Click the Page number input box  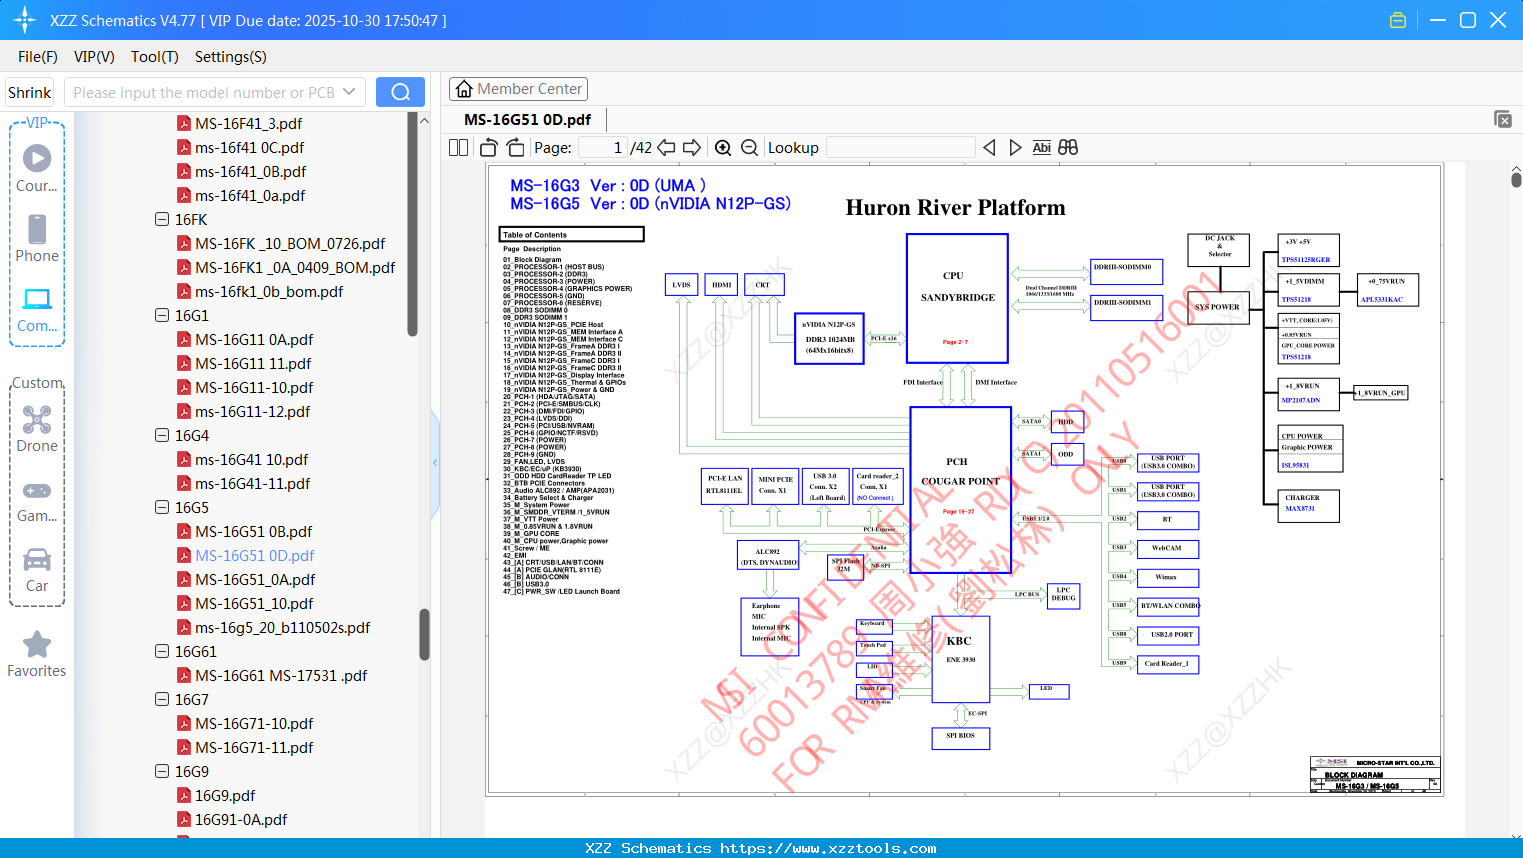pyautogui.click(x=604, y=148)
